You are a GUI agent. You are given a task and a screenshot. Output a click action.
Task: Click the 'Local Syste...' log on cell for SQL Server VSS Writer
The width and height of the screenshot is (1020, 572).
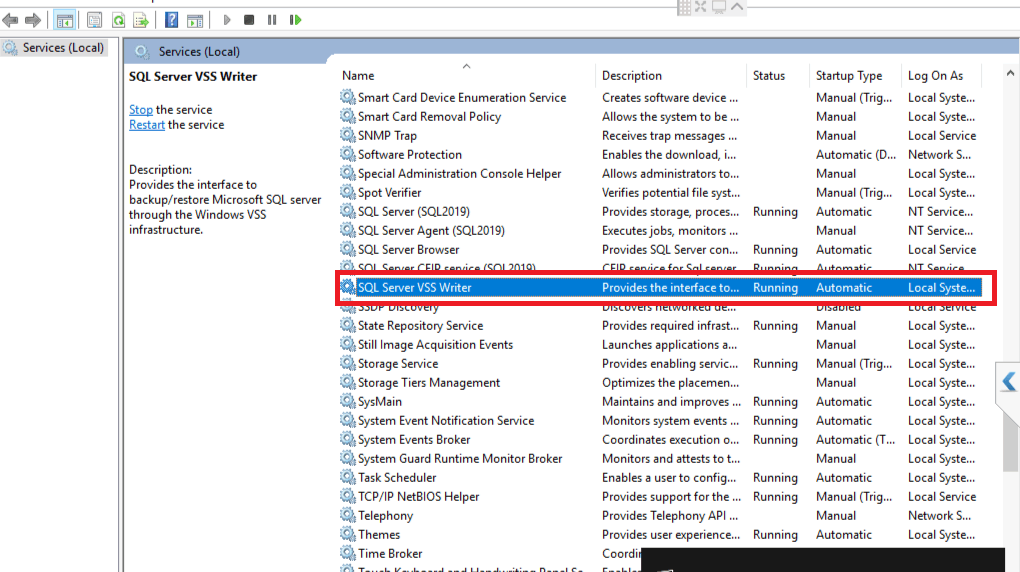click(x=941, y=287)
